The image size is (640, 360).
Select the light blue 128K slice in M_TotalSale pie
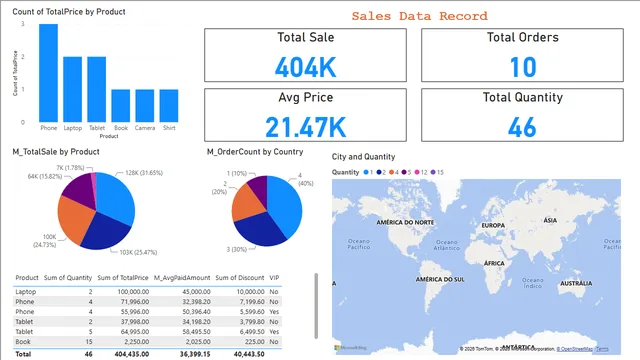116,198
